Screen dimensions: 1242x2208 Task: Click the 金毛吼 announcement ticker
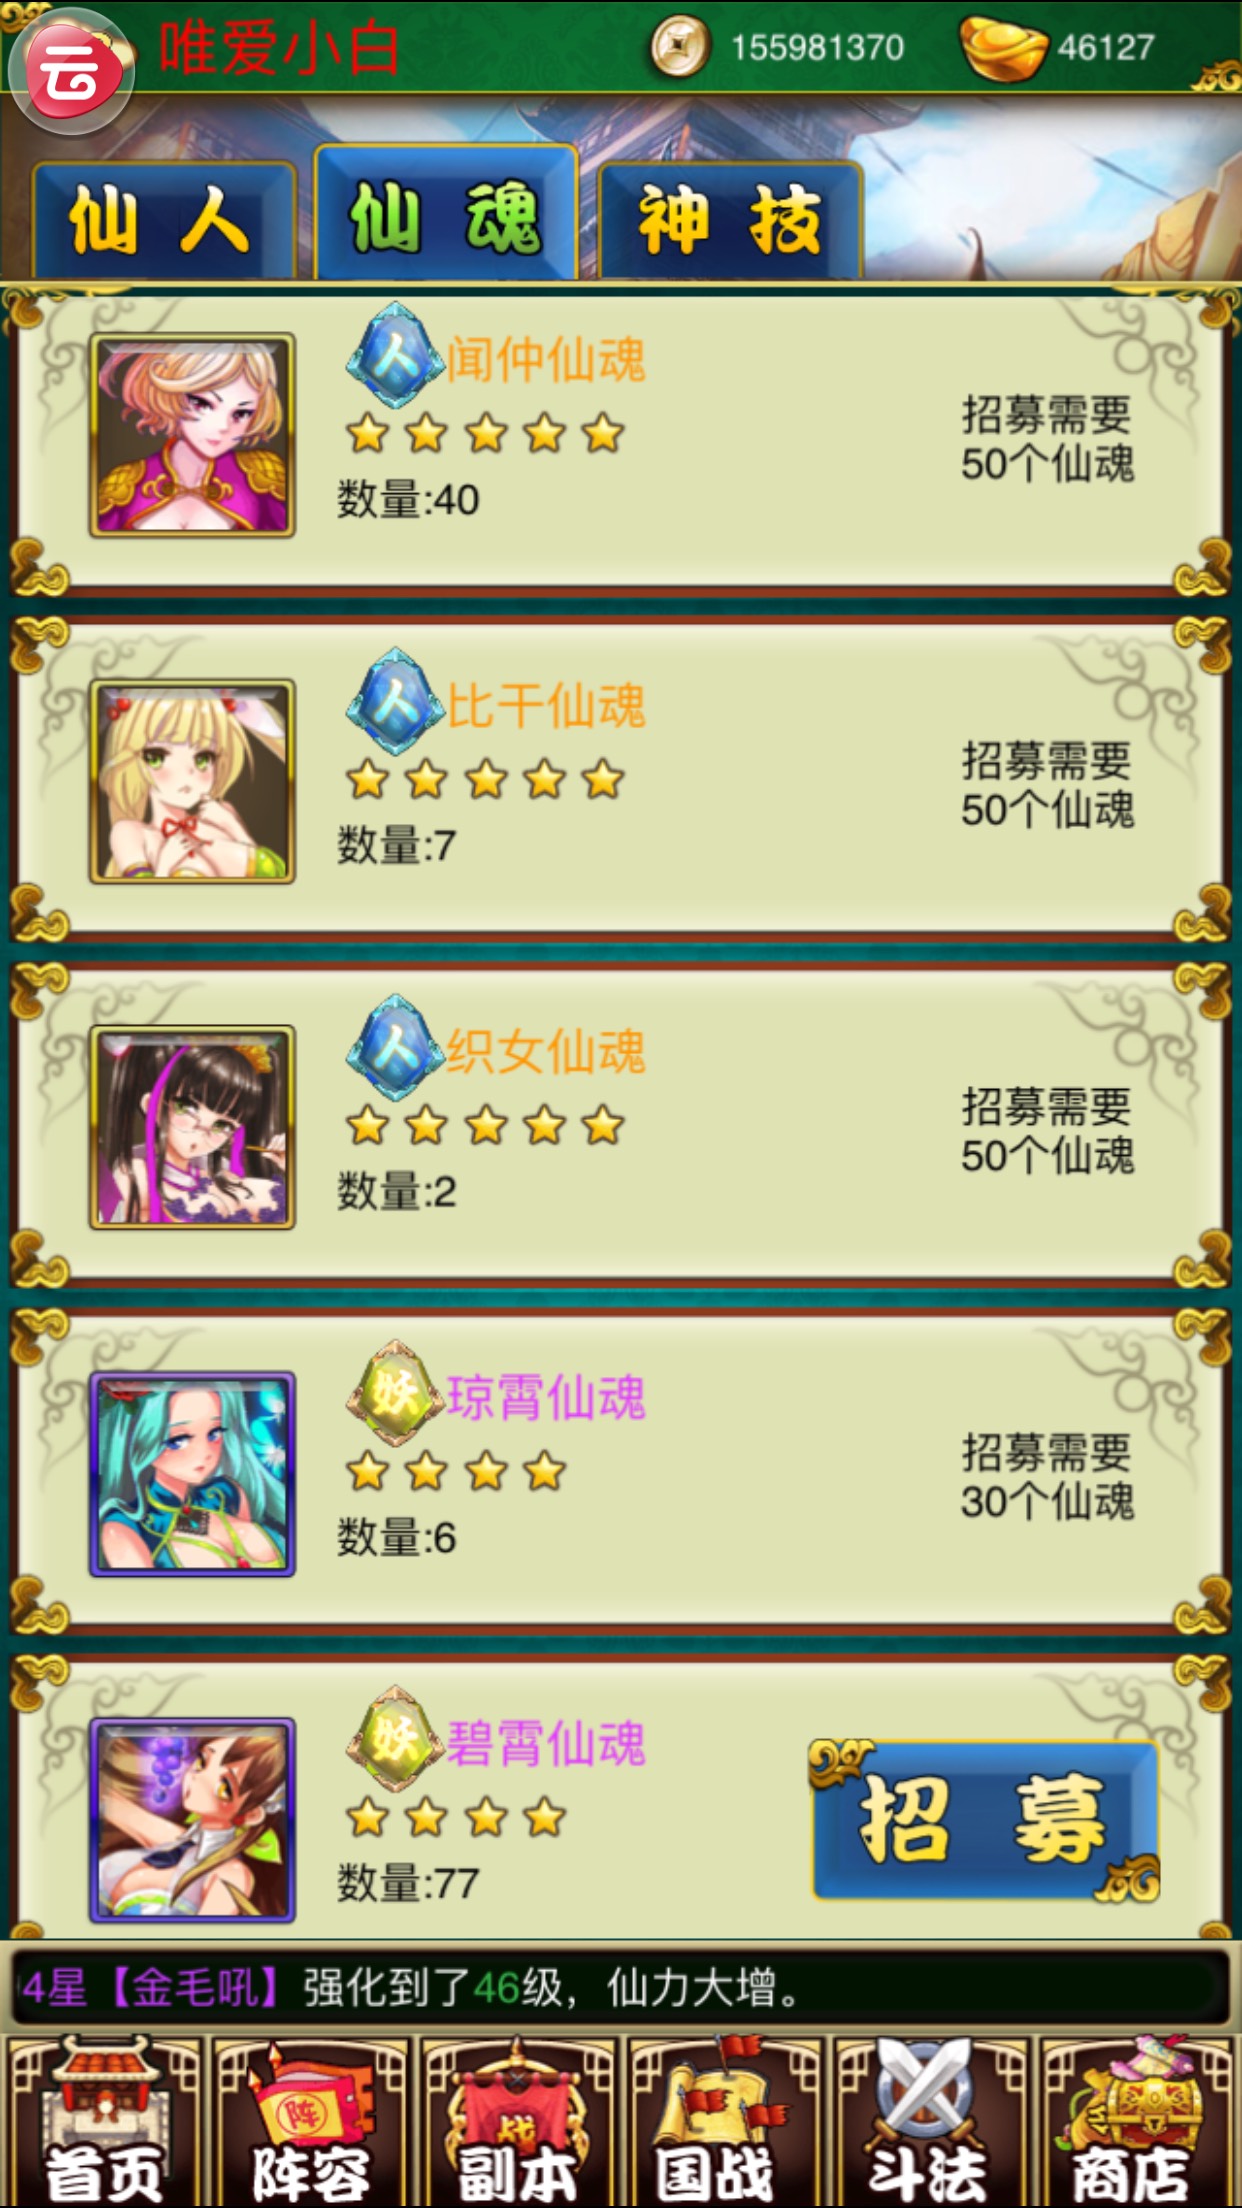[x=621, y=1988]
